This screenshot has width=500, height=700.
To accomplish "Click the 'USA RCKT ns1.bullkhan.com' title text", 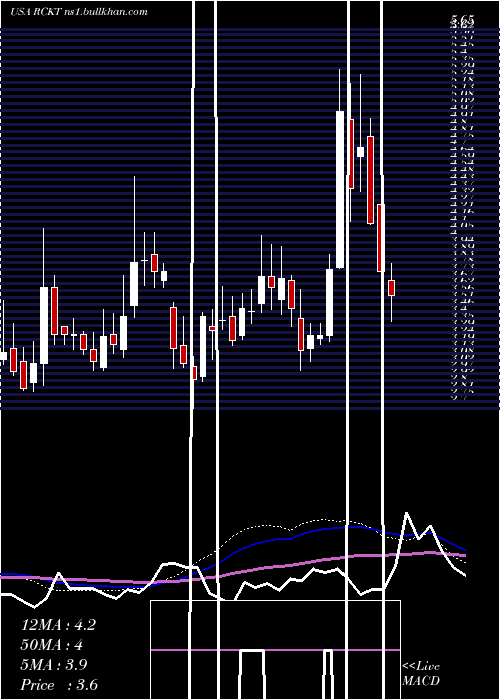I will point(79,12).
